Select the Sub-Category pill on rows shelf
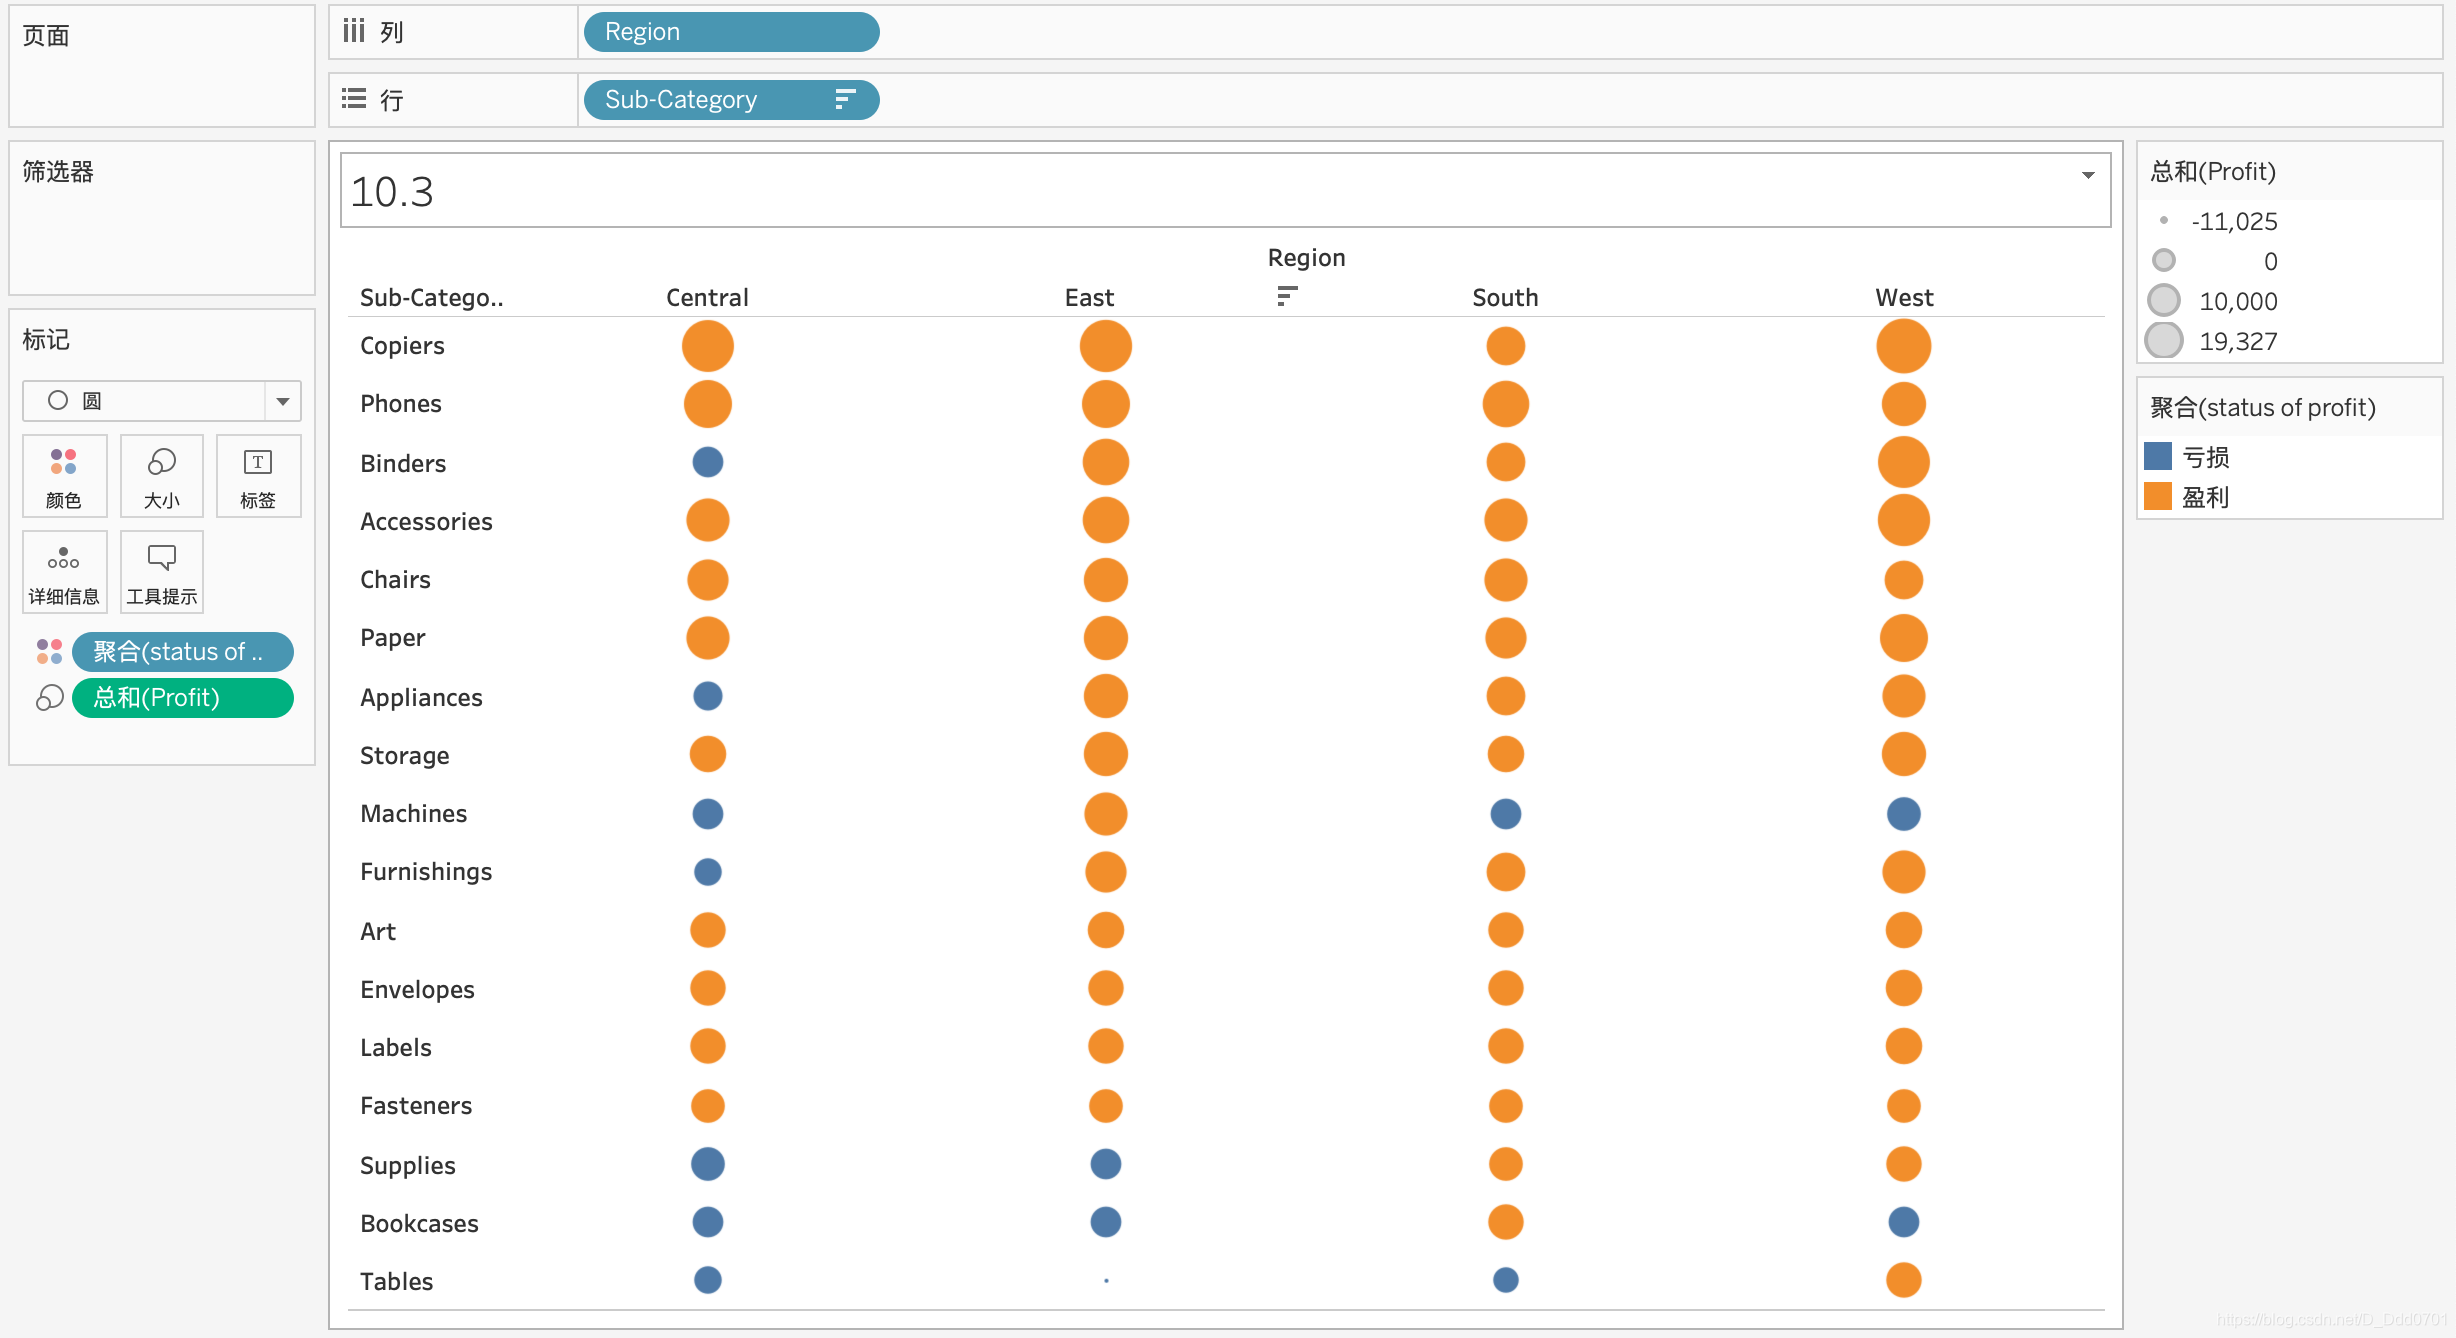Image resolution: width=2456 pixels, height=1338 pixels. pos(731,100)
